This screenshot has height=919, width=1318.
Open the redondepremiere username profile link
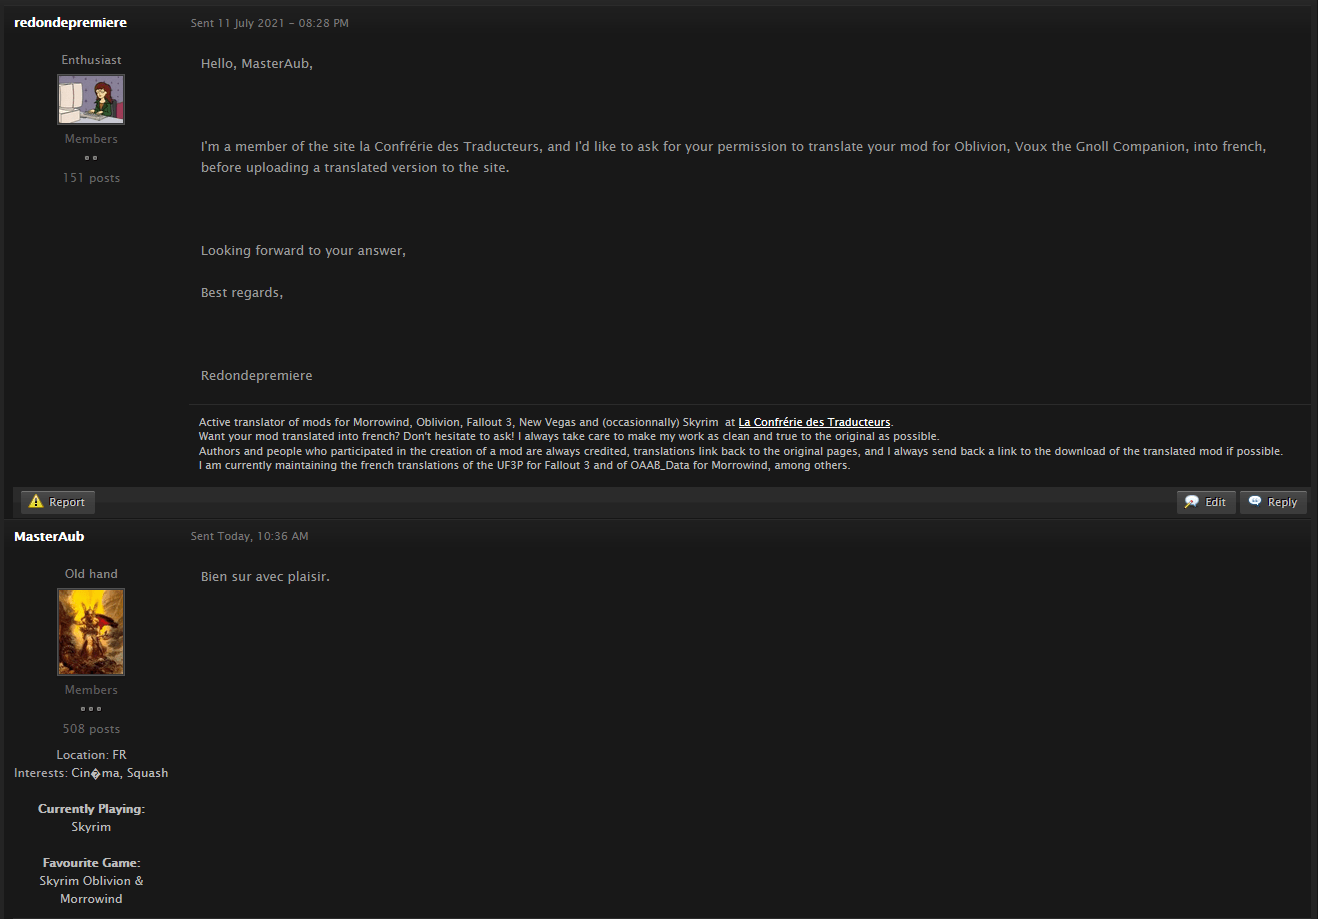click(71, 22)
